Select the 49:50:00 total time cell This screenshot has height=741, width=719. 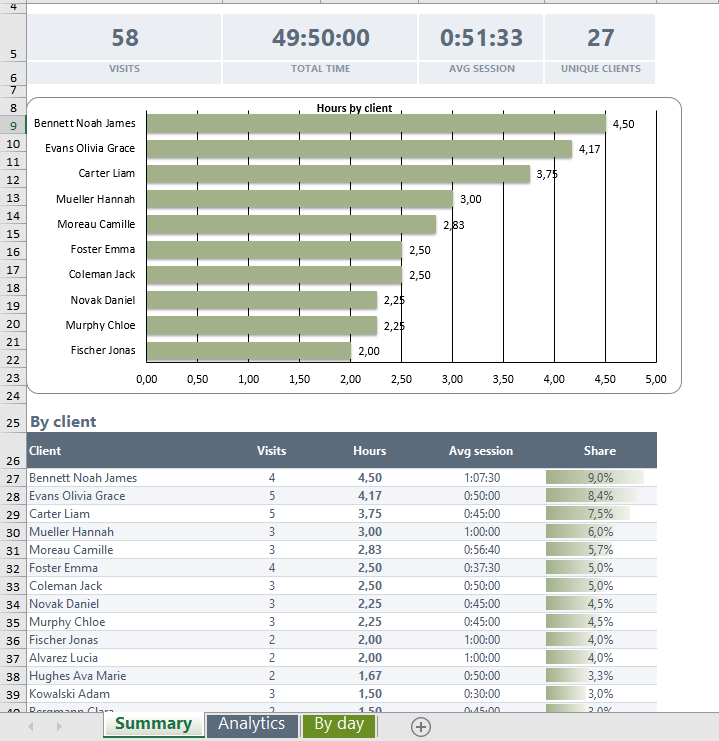click(x=320, y=37)
